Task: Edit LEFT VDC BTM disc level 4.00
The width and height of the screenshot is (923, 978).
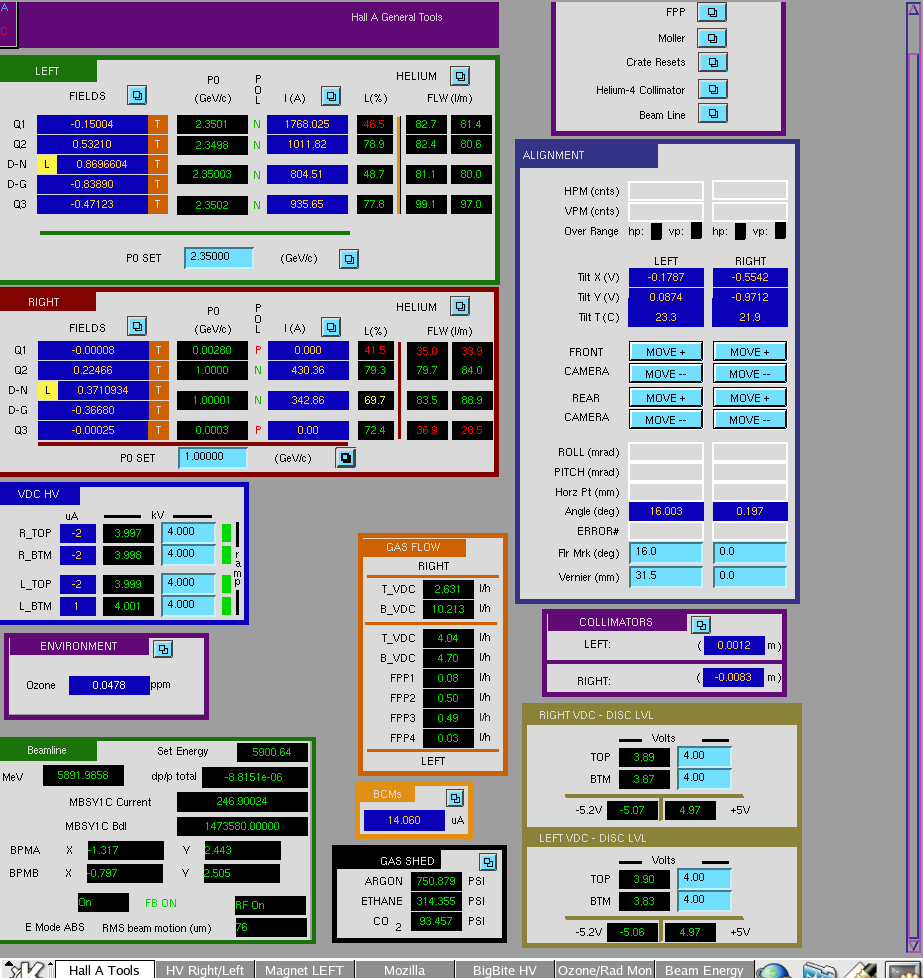Action: tap(703, 901)
